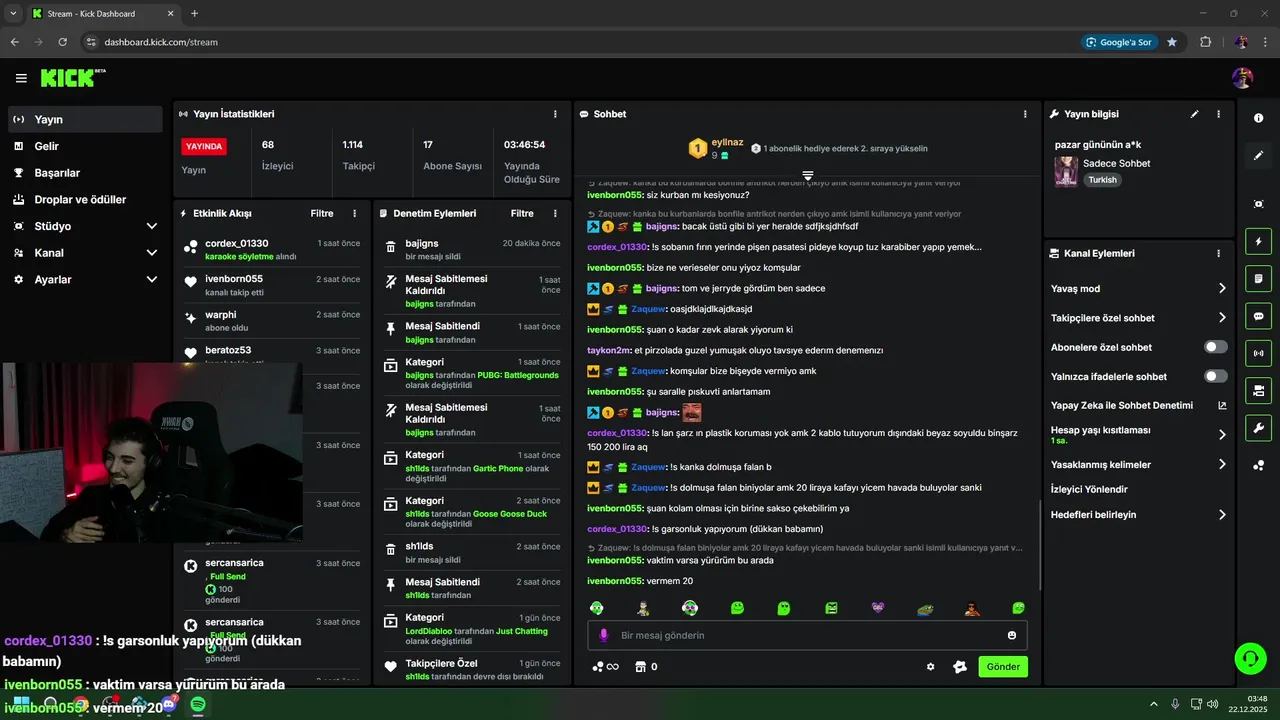Screen dimensions: 1280x720
Task: Open Discord from the taskbar
Action: pyautogui.click(x=168, y=704)
